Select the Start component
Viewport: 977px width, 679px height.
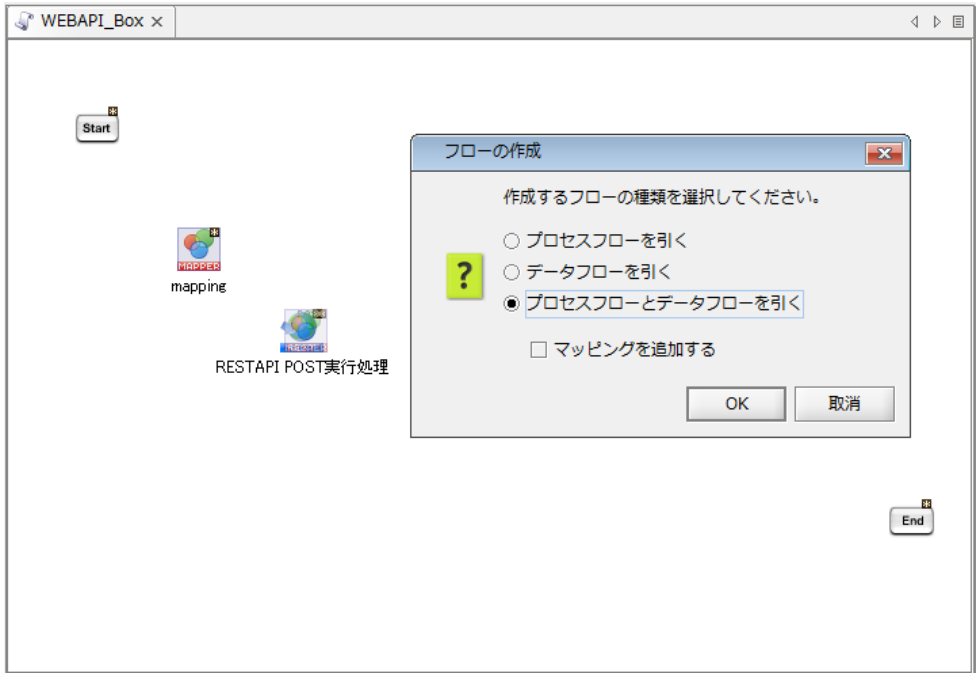[97, 128]
